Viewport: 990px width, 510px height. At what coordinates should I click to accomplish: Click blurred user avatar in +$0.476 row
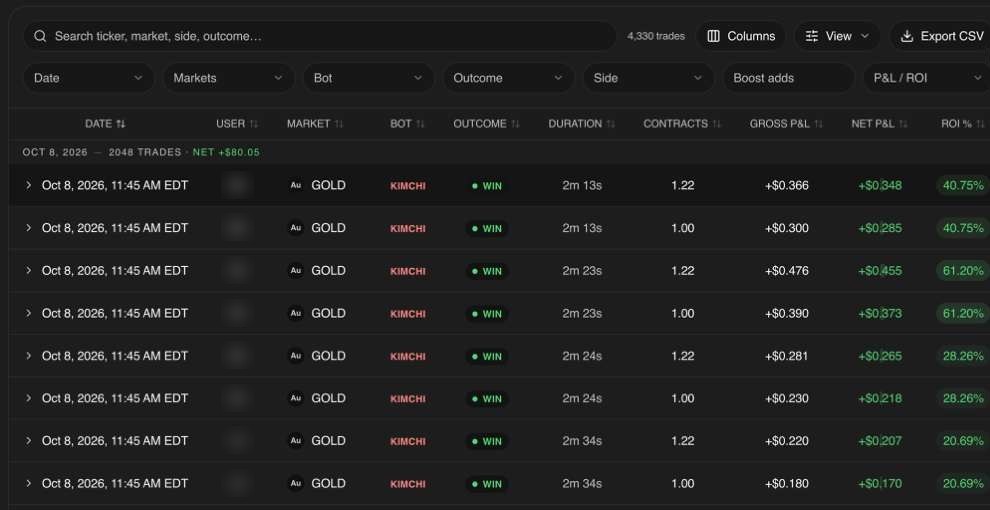(236, 271)
